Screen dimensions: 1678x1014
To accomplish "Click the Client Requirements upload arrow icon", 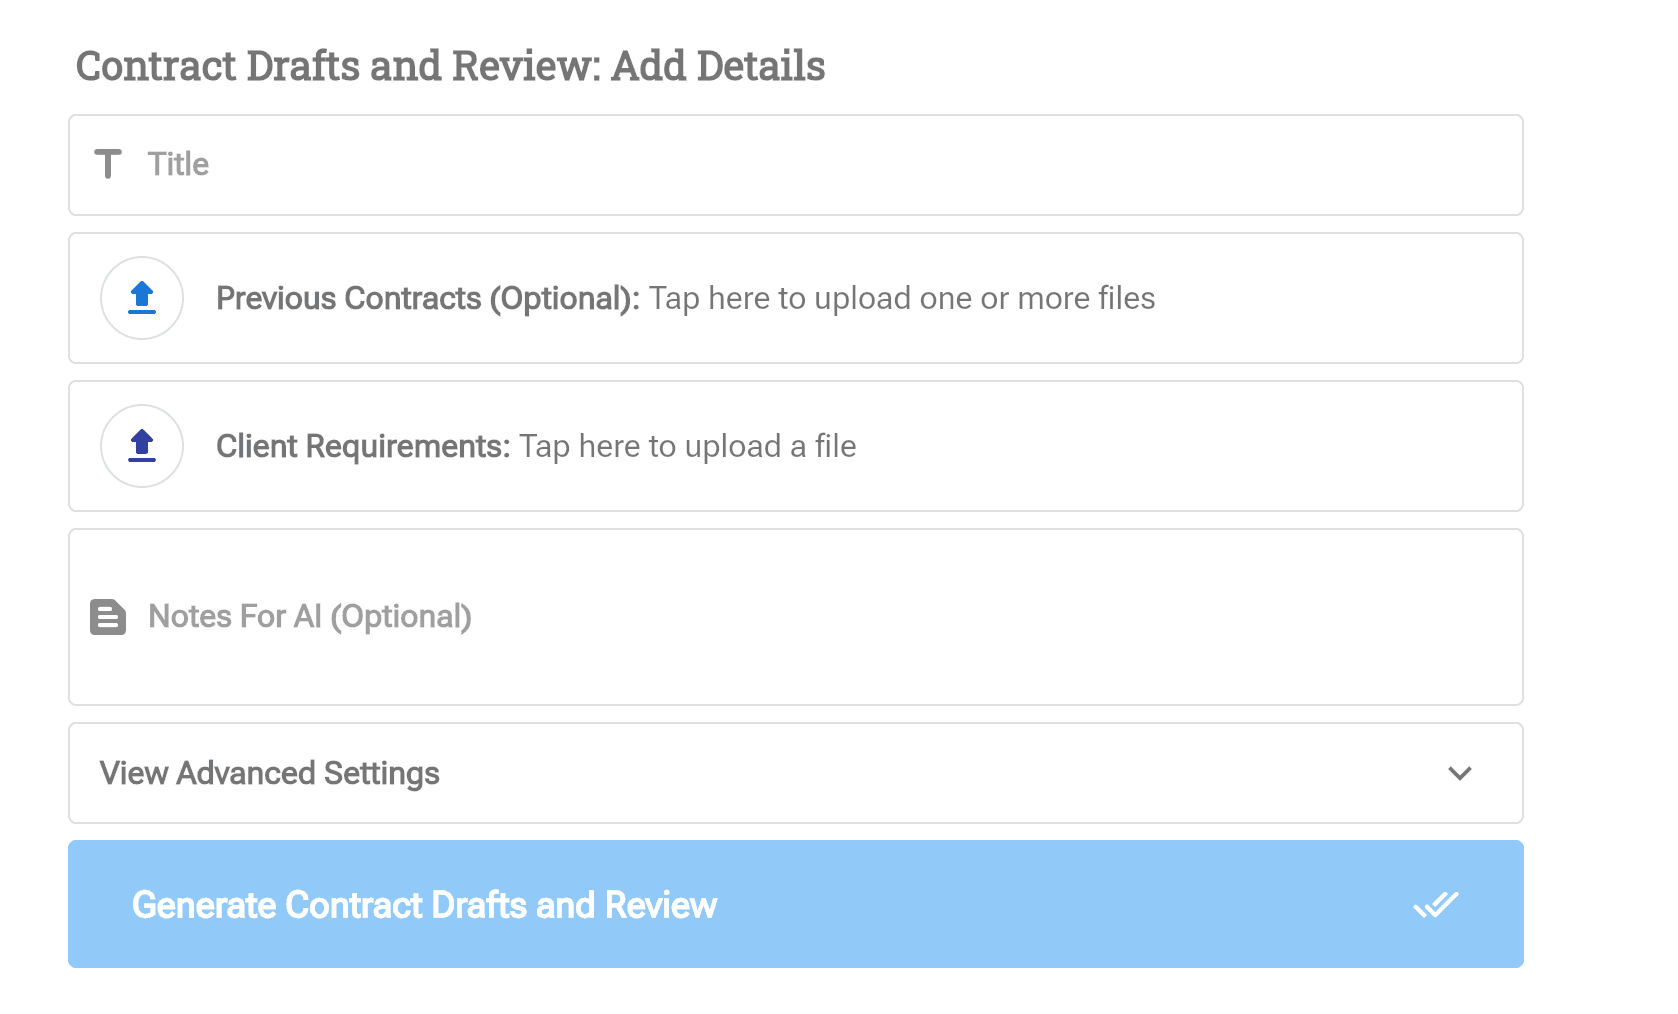I will point(142,445).
